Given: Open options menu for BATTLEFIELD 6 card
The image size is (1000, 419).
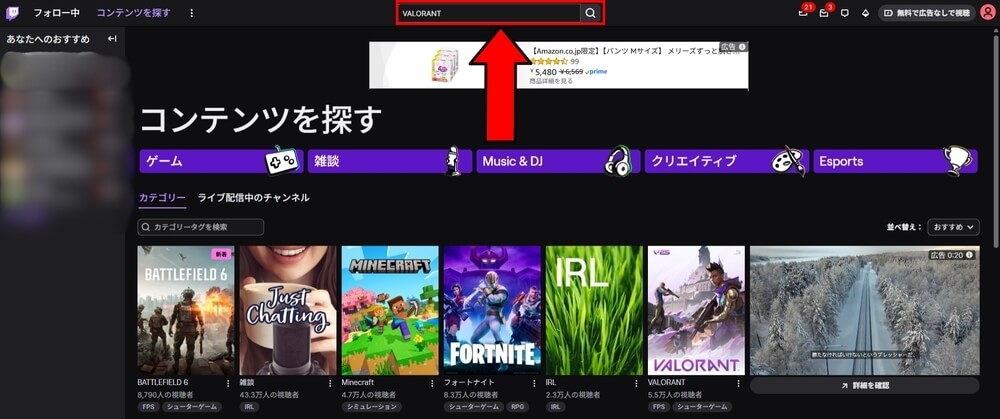Looking at the screenshot, I should (228, 383).
